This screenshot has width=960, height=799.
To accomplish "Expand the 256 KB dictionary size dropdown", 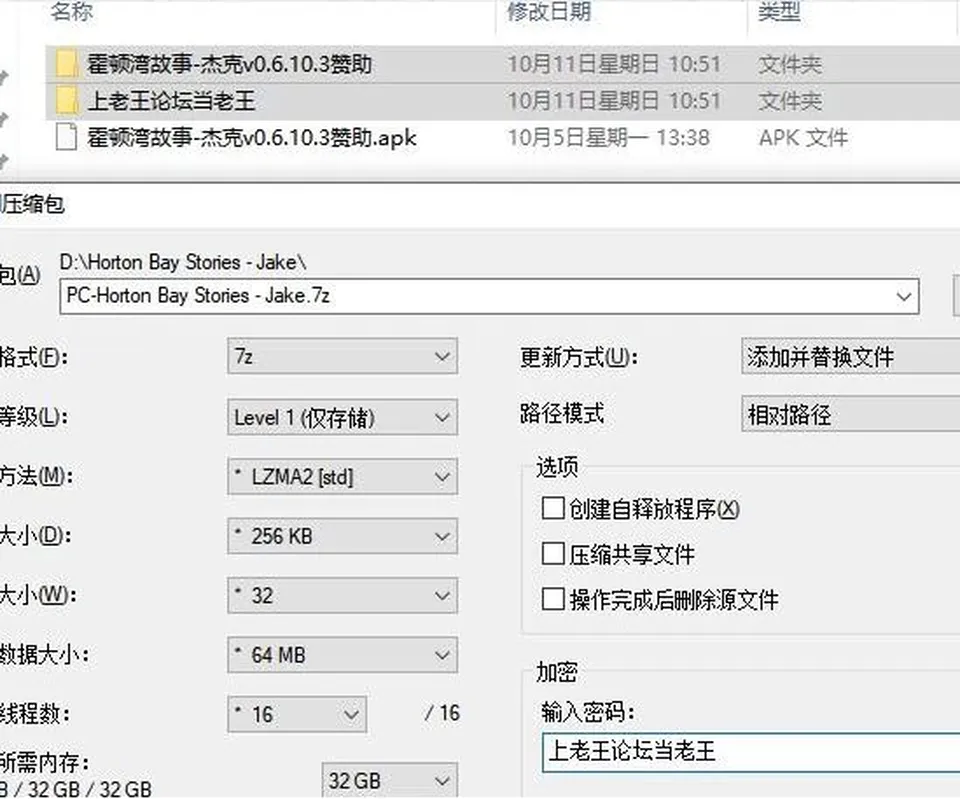I will point(342,536).
